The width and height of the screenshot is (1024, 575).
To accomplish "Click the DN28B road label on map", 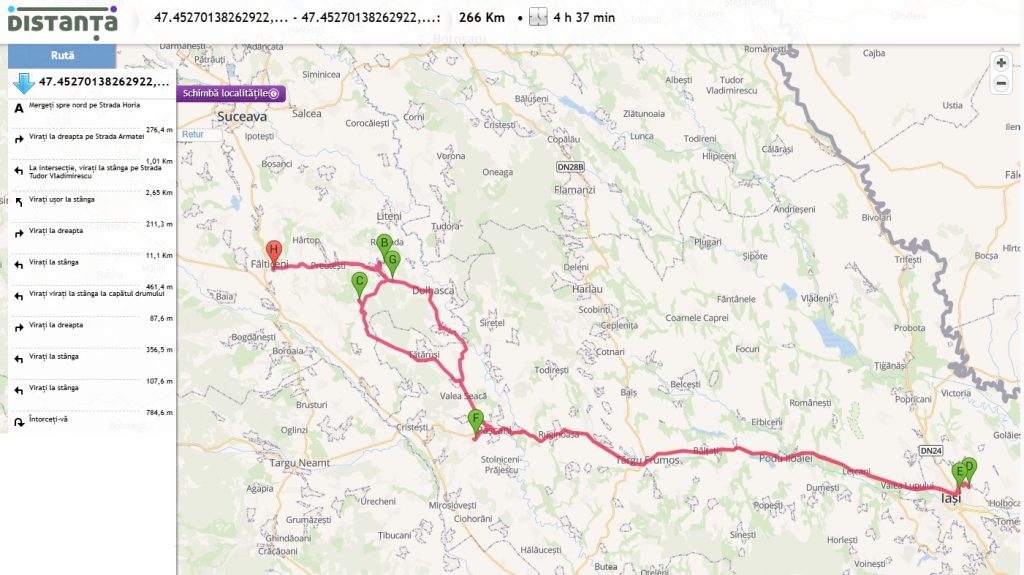I will tap(569, 167).
